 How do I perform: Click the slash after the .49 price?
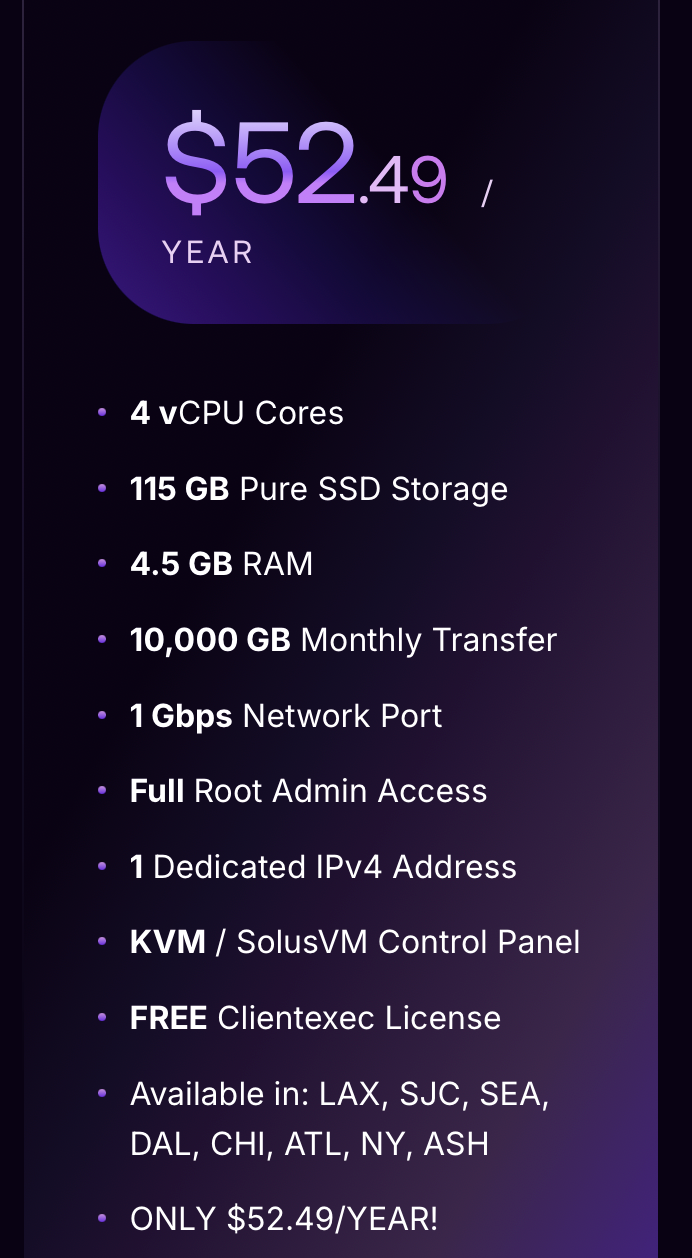[487, 192]
